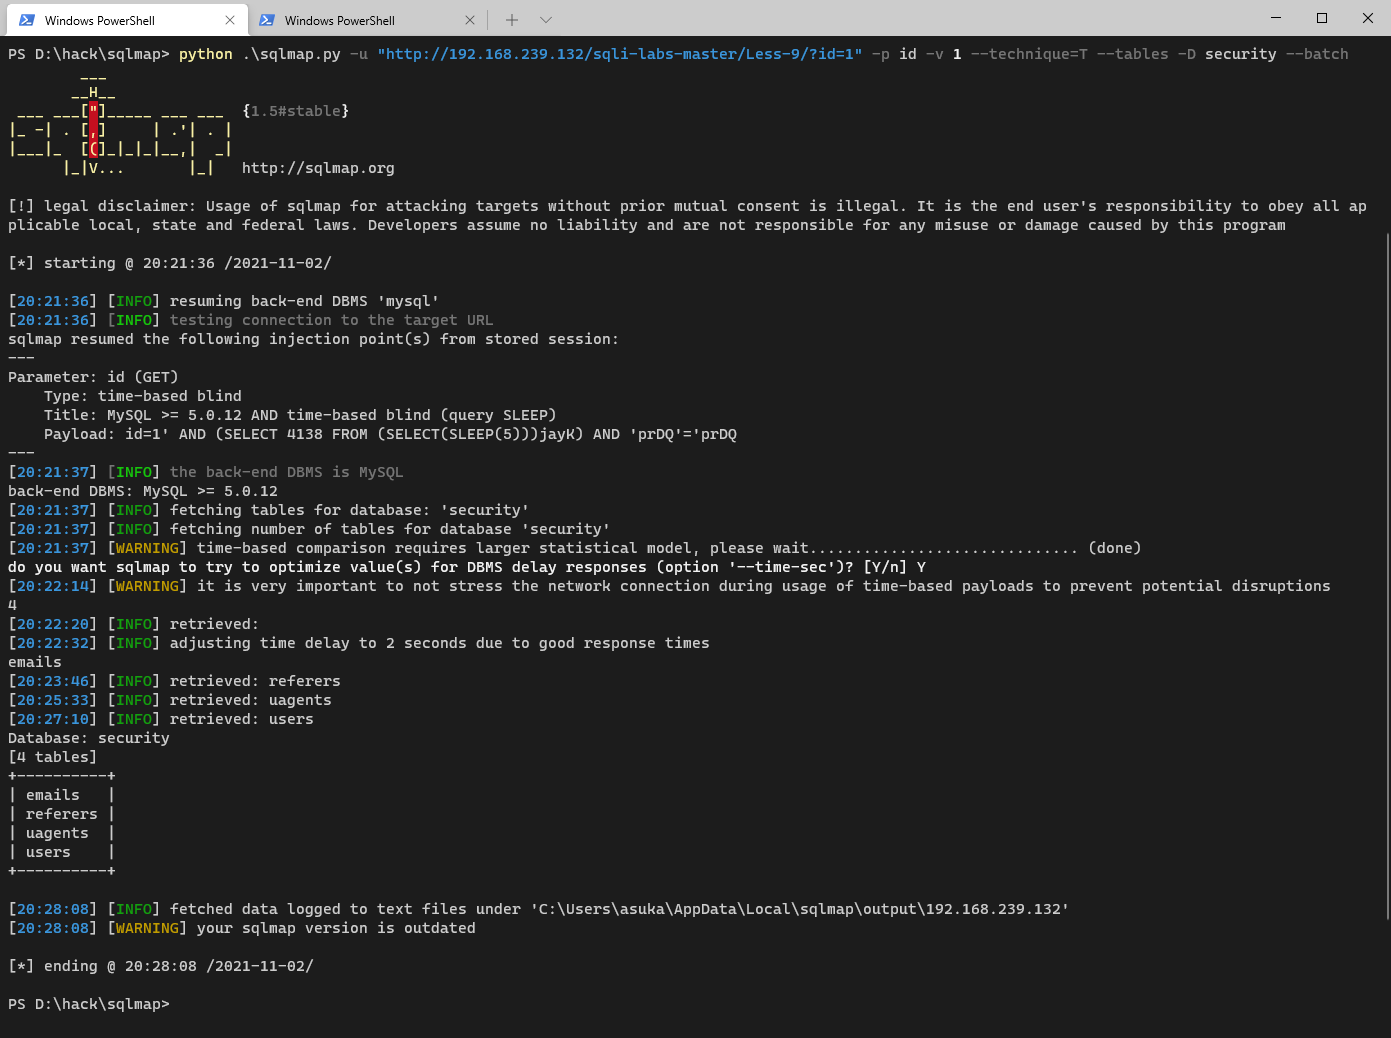Click the vertical scrollbar thumb

pos(1387,575)
